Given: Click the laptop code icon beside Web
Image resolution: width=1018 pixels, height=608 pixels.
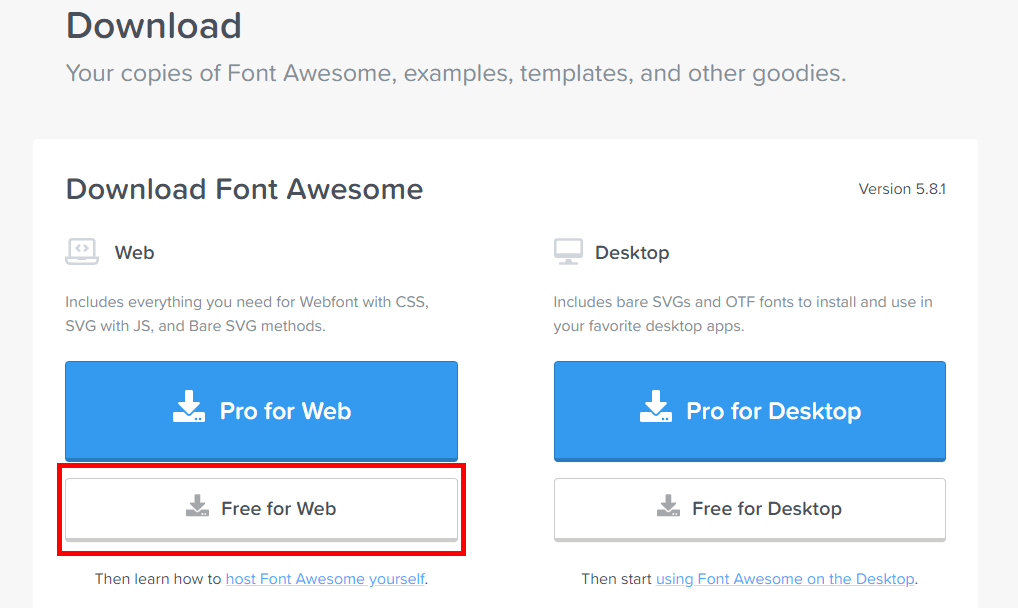Looking at the screenshot, I should (x=82, y=251).
